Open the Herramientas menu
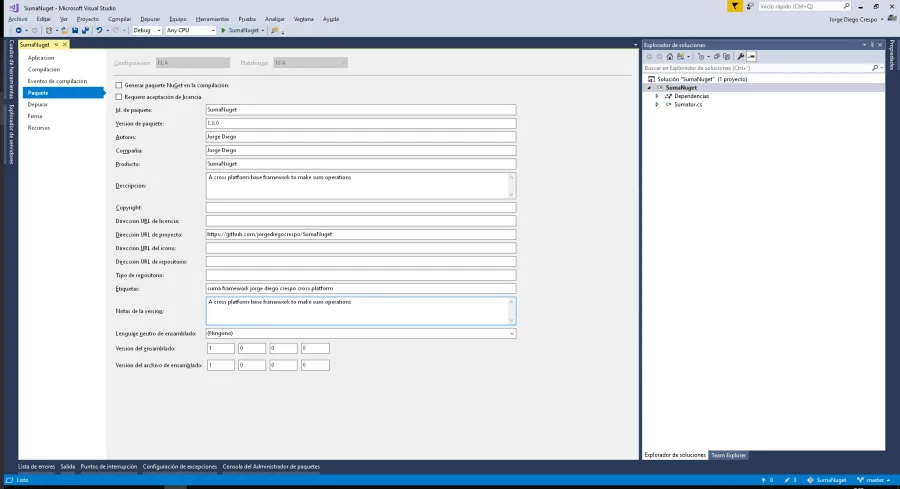The height and width of the screenshot is (489, 900). (x=212, y=19)
